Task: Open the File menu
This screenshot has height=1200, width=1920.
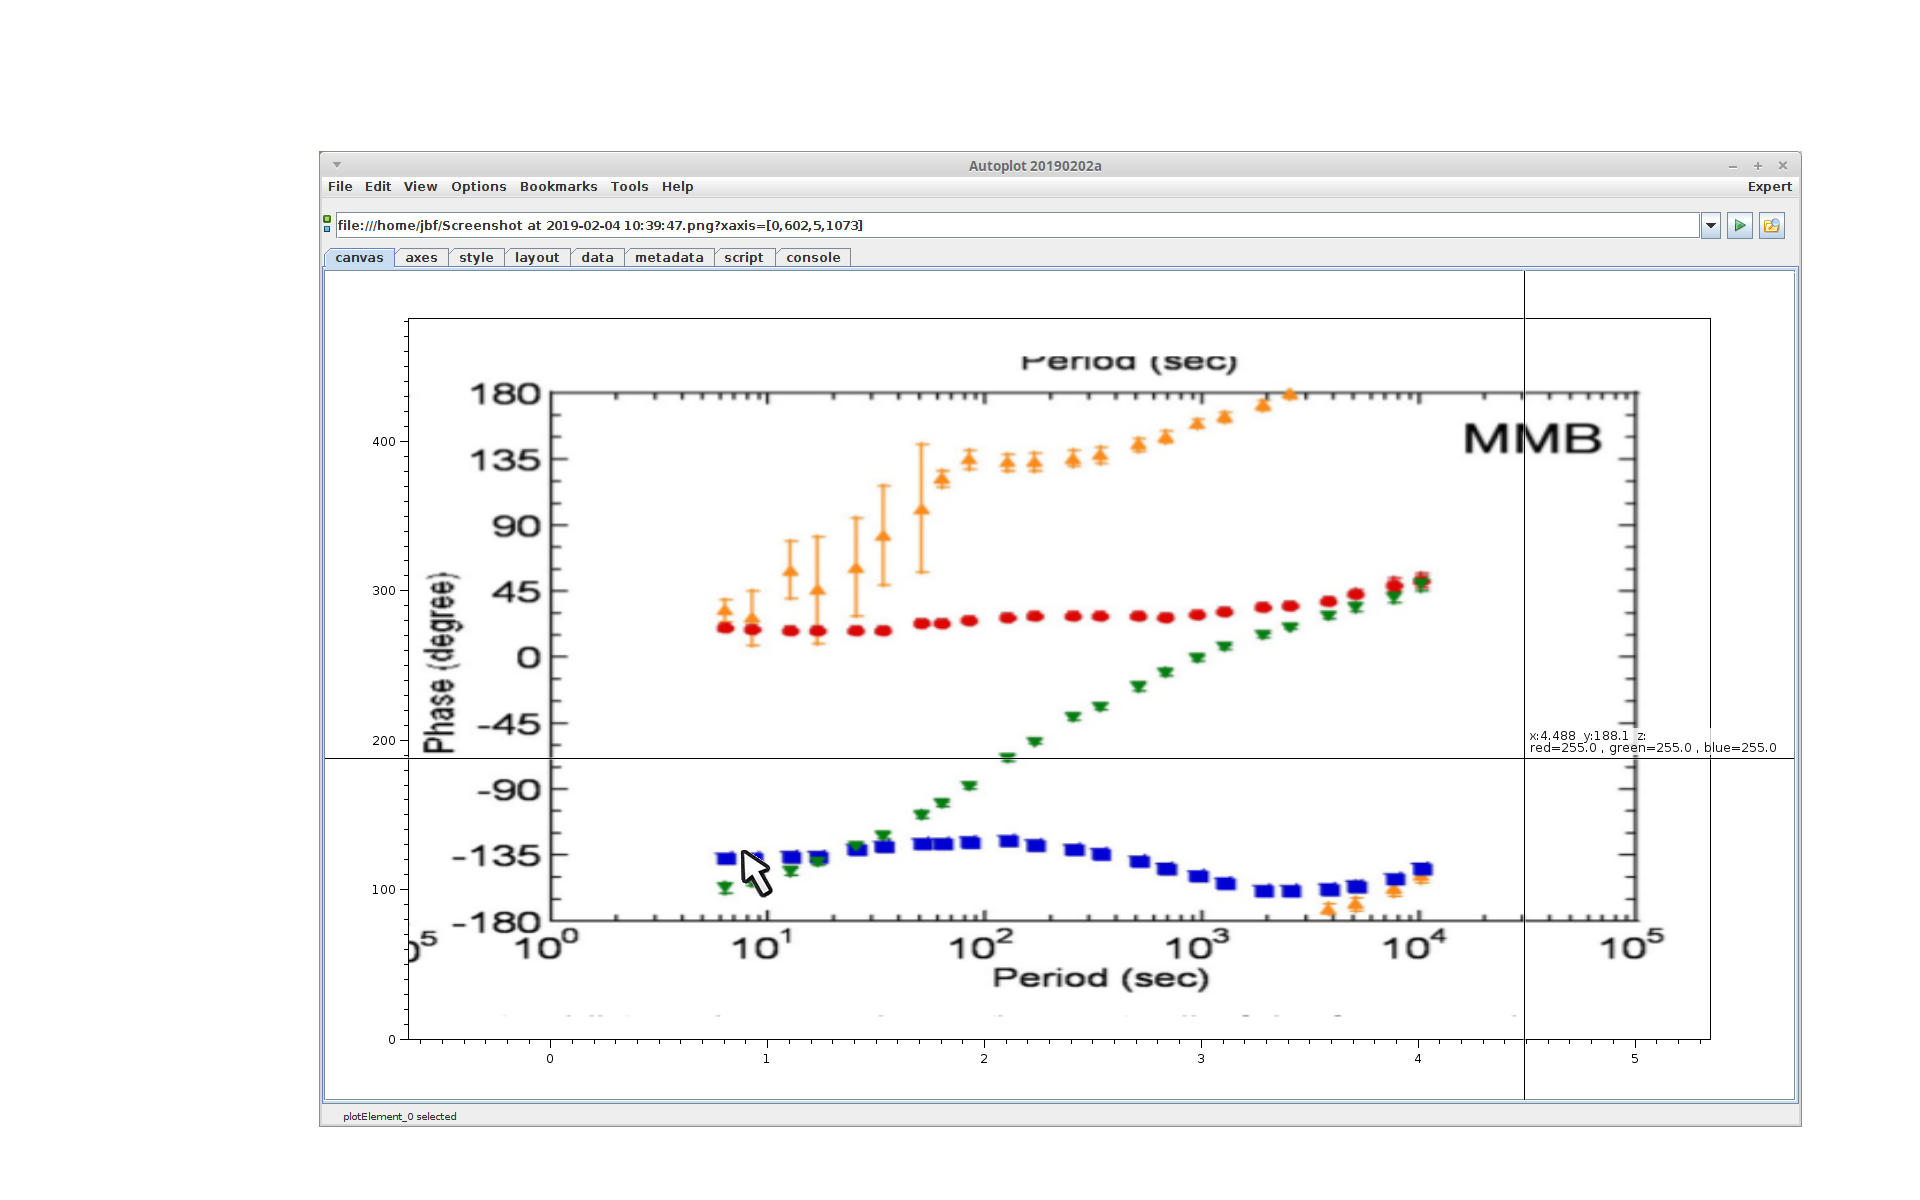Action: (x=340, y=187)
